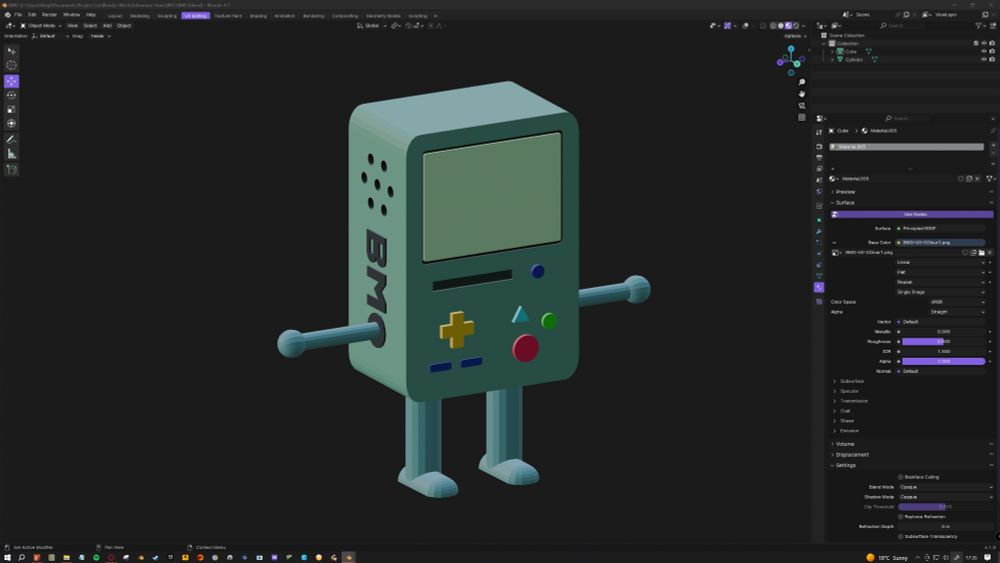This screenshot has width=1000, height=563.
Task: Choose the Rotate tool
Action: coord(12,95)
